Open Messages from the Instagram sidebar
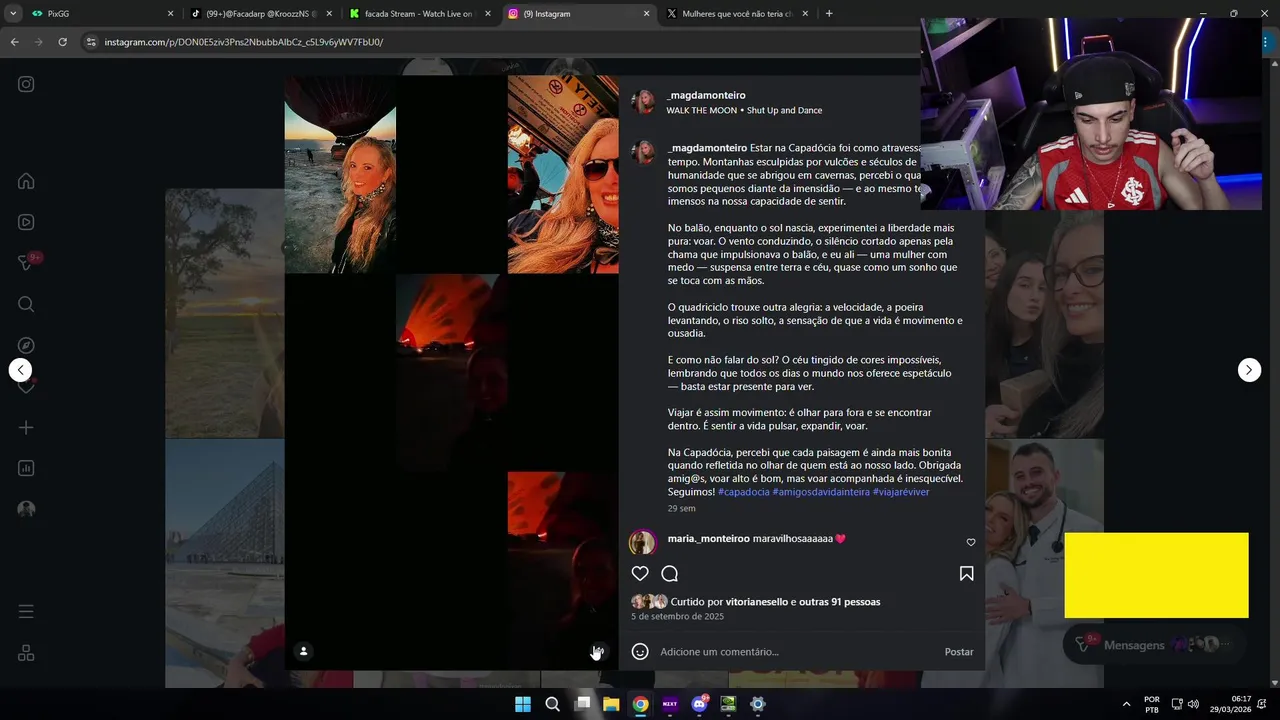Screen dimensions: 1280x720 point(27,263)
